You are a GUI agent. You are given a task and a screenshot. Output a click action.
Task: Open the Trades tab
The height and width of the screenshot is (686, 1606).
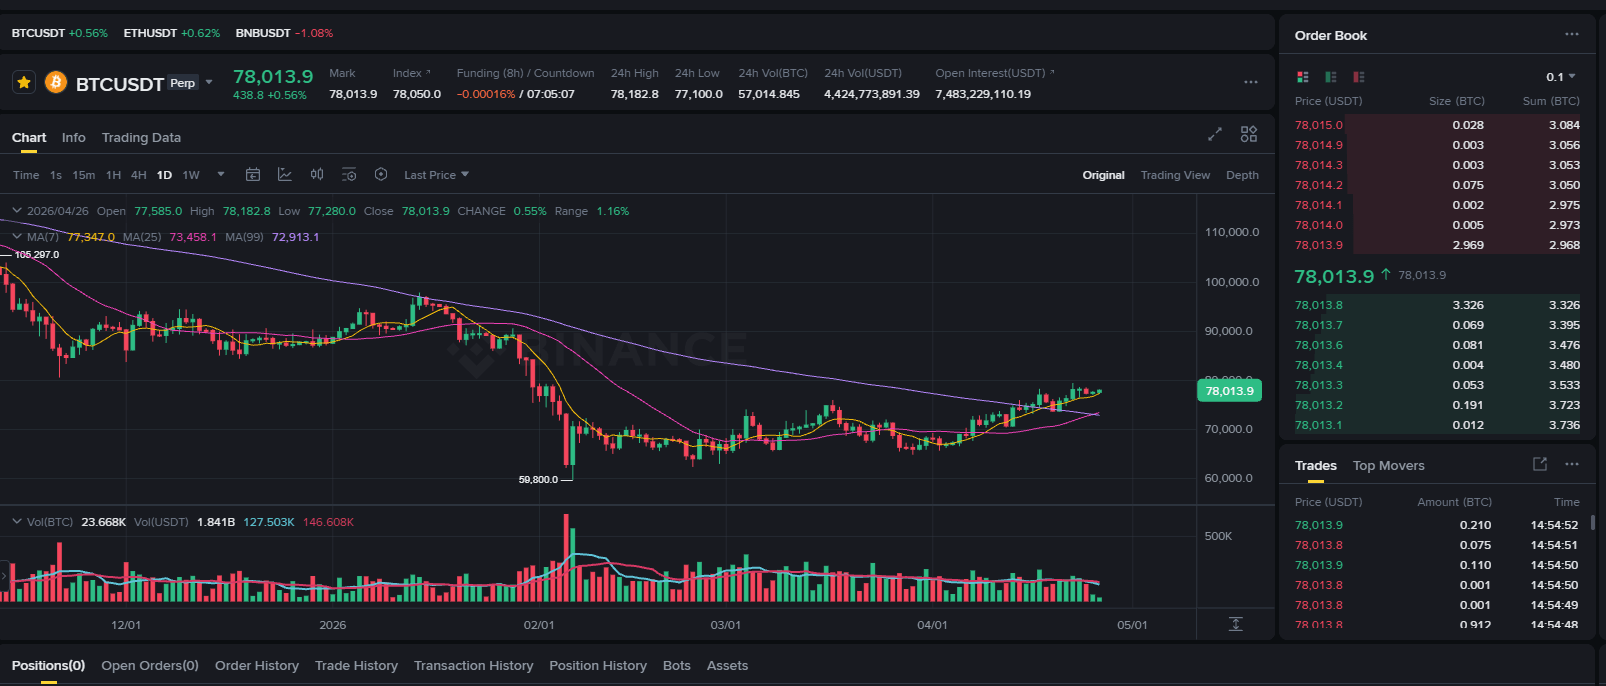point(1315,466)
